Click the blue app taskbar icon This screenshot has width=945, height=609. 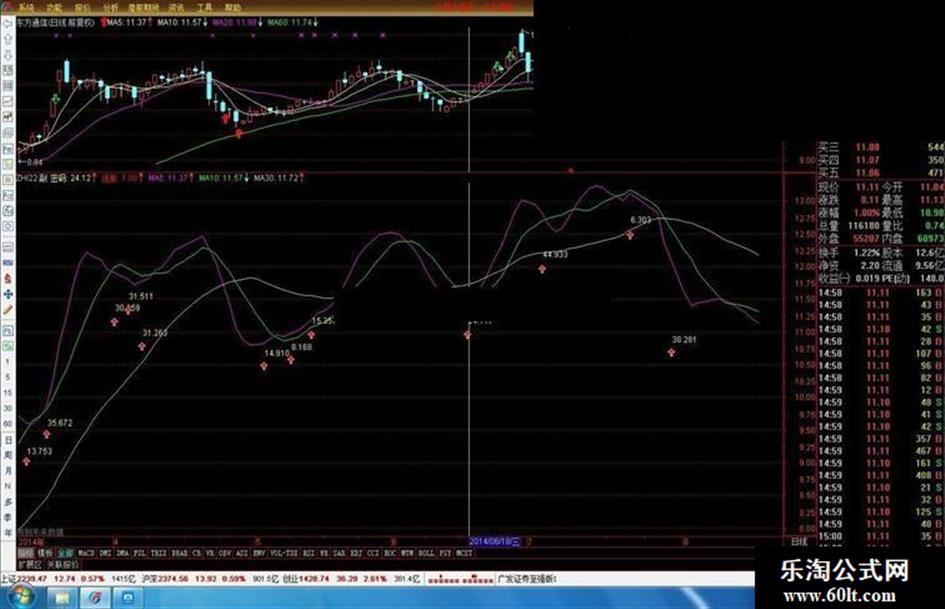[128, 598]
